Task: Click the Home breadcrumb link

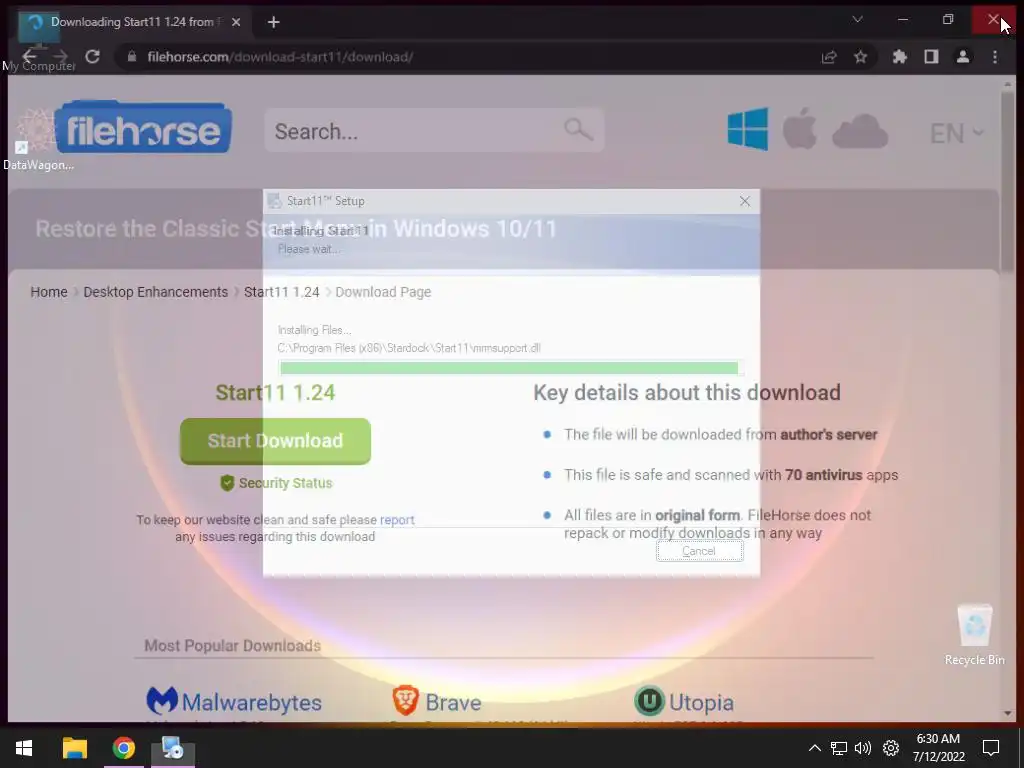Action: tap(49, 292)
